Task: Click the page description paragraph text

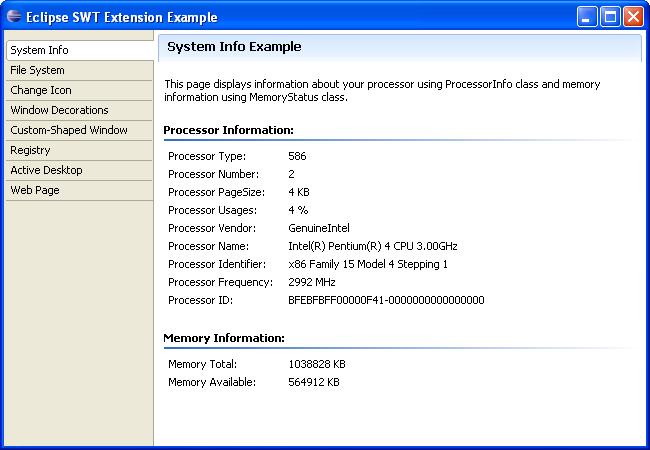Action: 382,91
